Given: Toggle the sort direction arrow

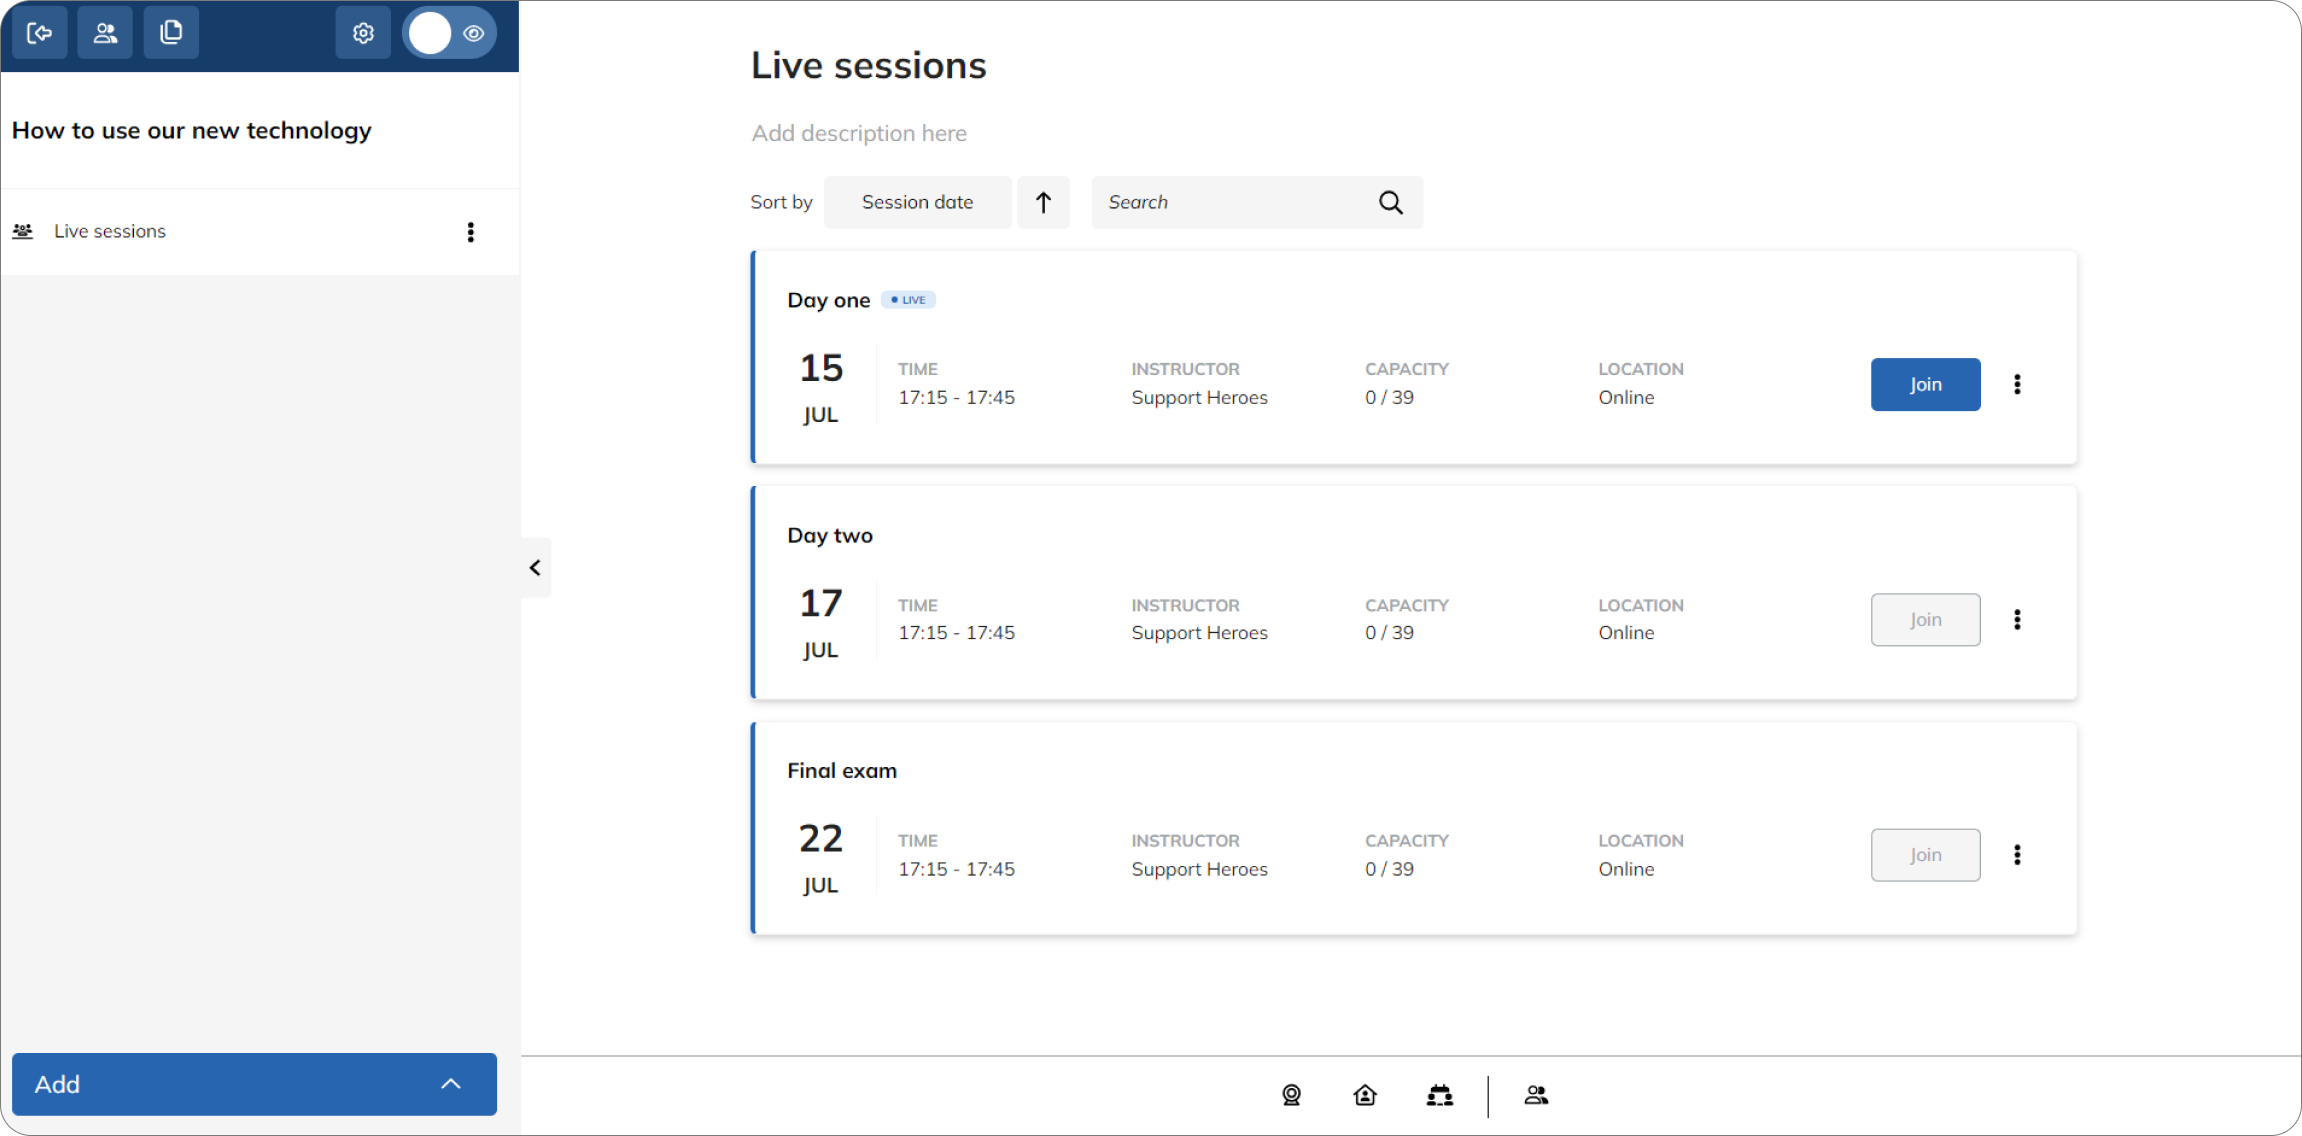Looking at the screenshot, I should pos(1043,202).
